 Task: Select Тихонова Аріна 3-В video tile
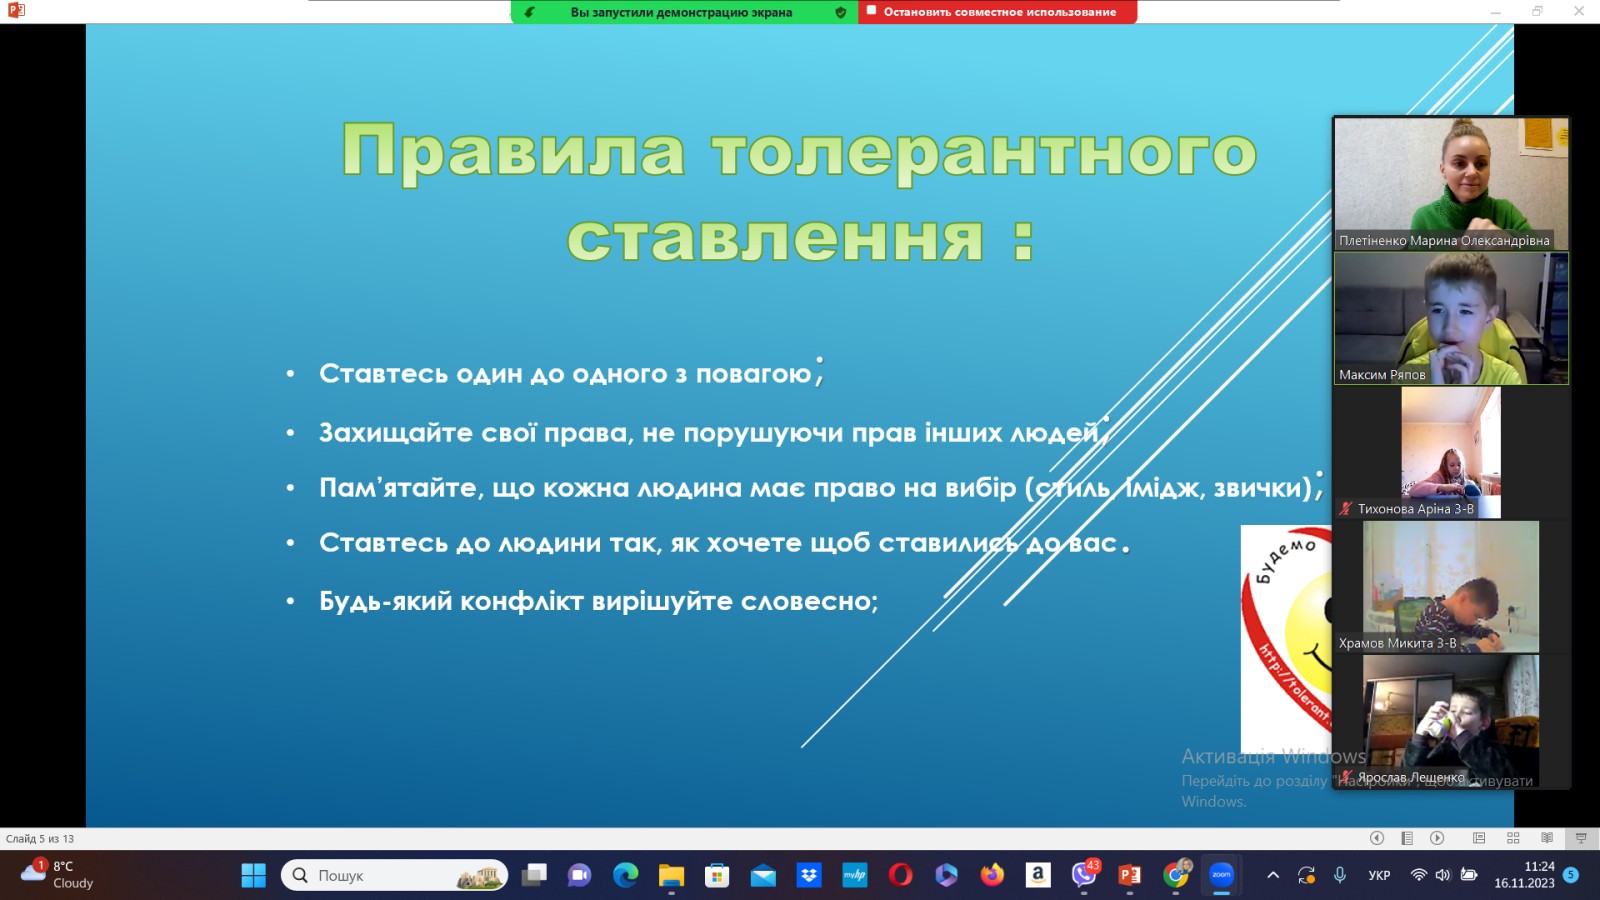[1451, 452]
